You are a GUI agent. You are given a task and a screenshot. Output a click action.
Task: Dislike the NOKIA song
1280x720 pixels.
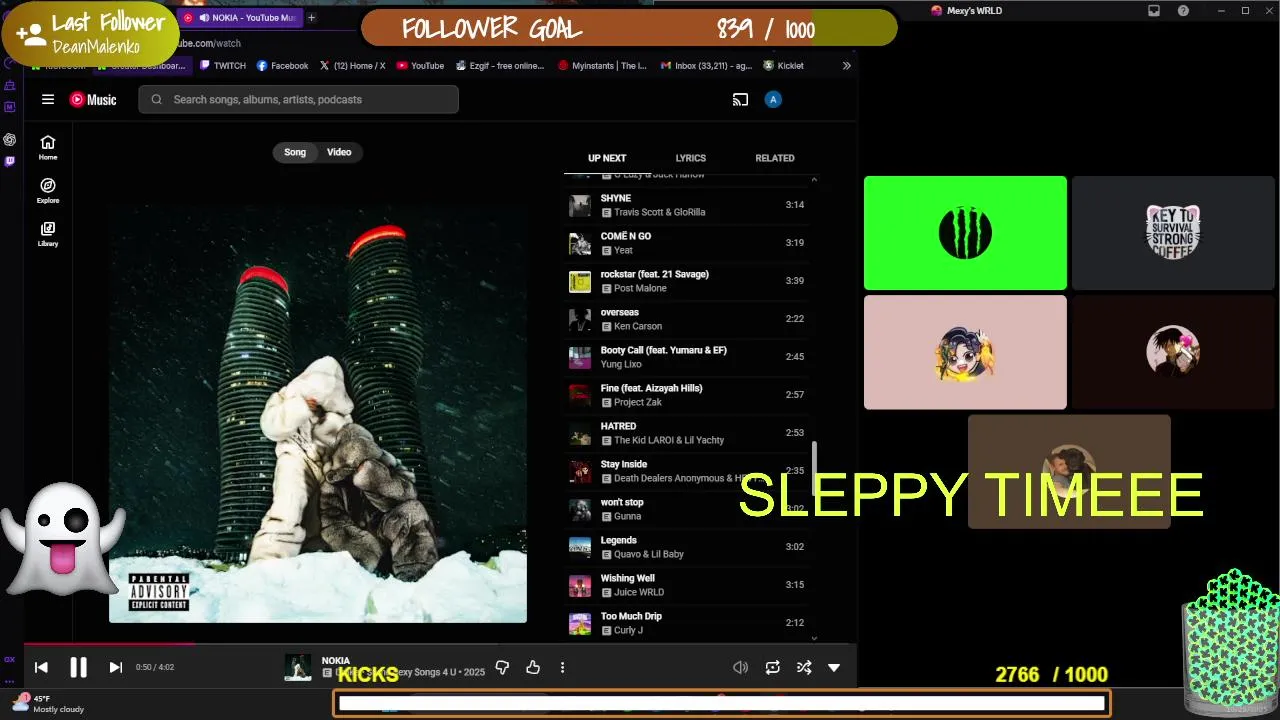503,667
